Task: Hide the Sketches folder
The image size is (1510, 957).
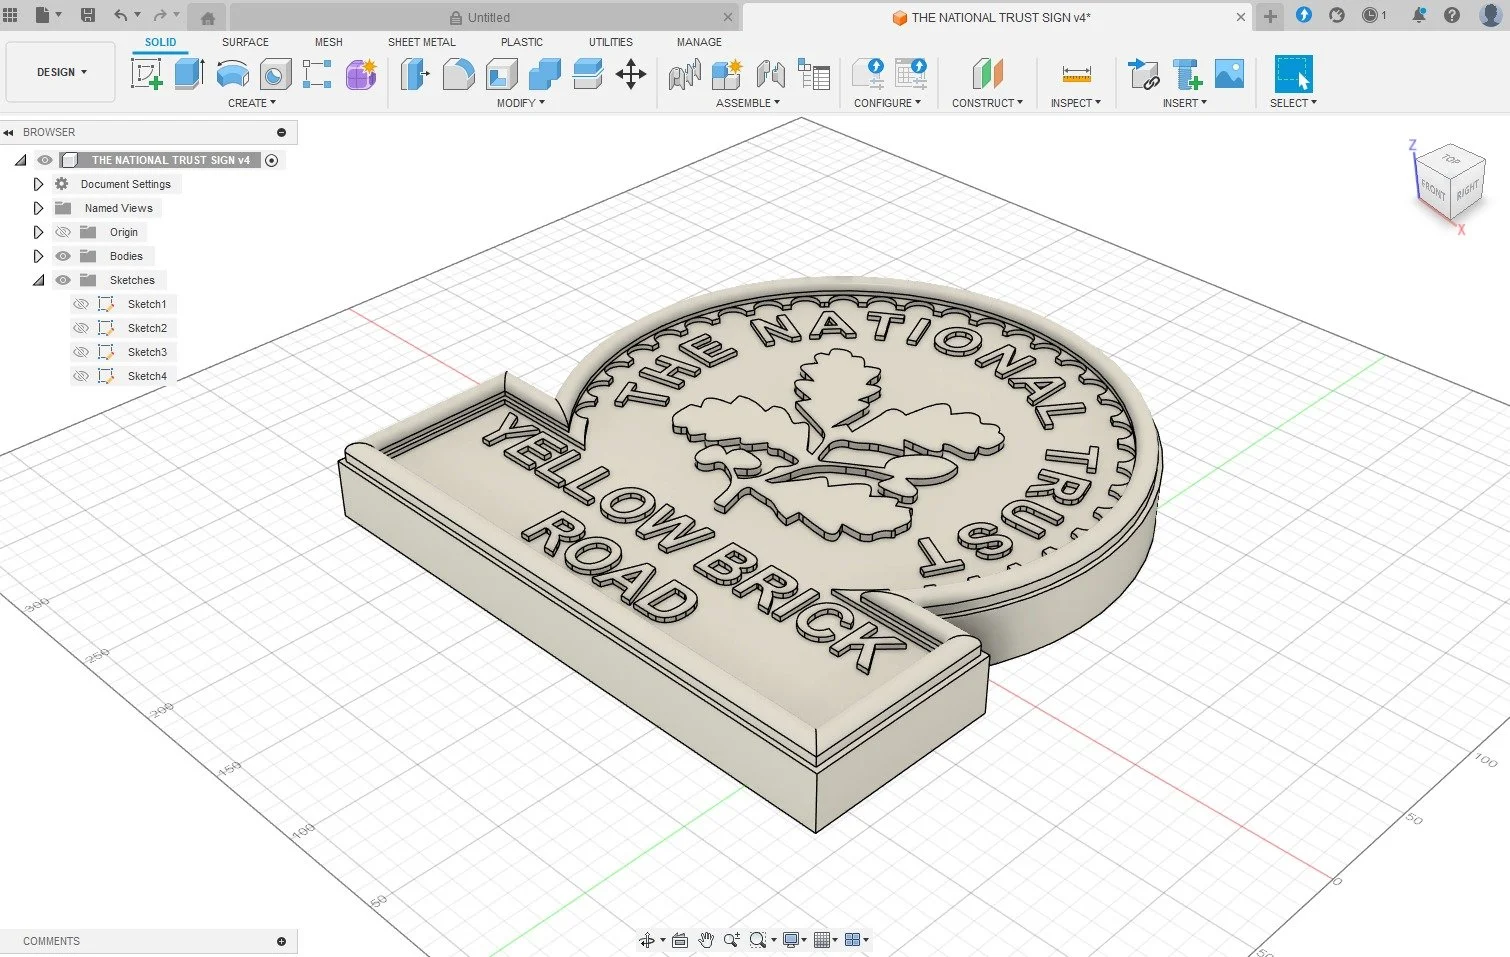Action: [x=63, y=280]
